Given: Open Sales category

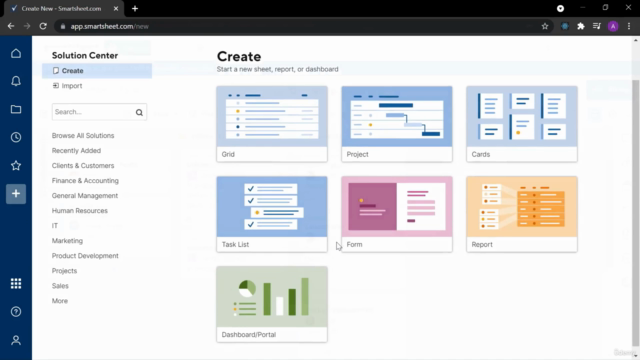Looking at the screenshot, I should click(60, 286).
